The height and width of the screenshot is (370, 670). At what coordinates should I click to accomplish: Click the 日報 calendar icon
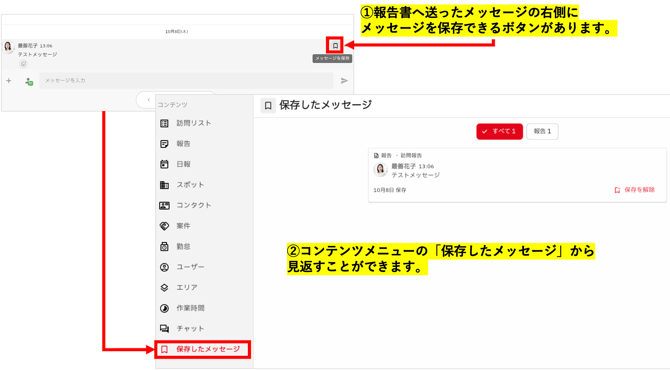[x=164, y=164]
